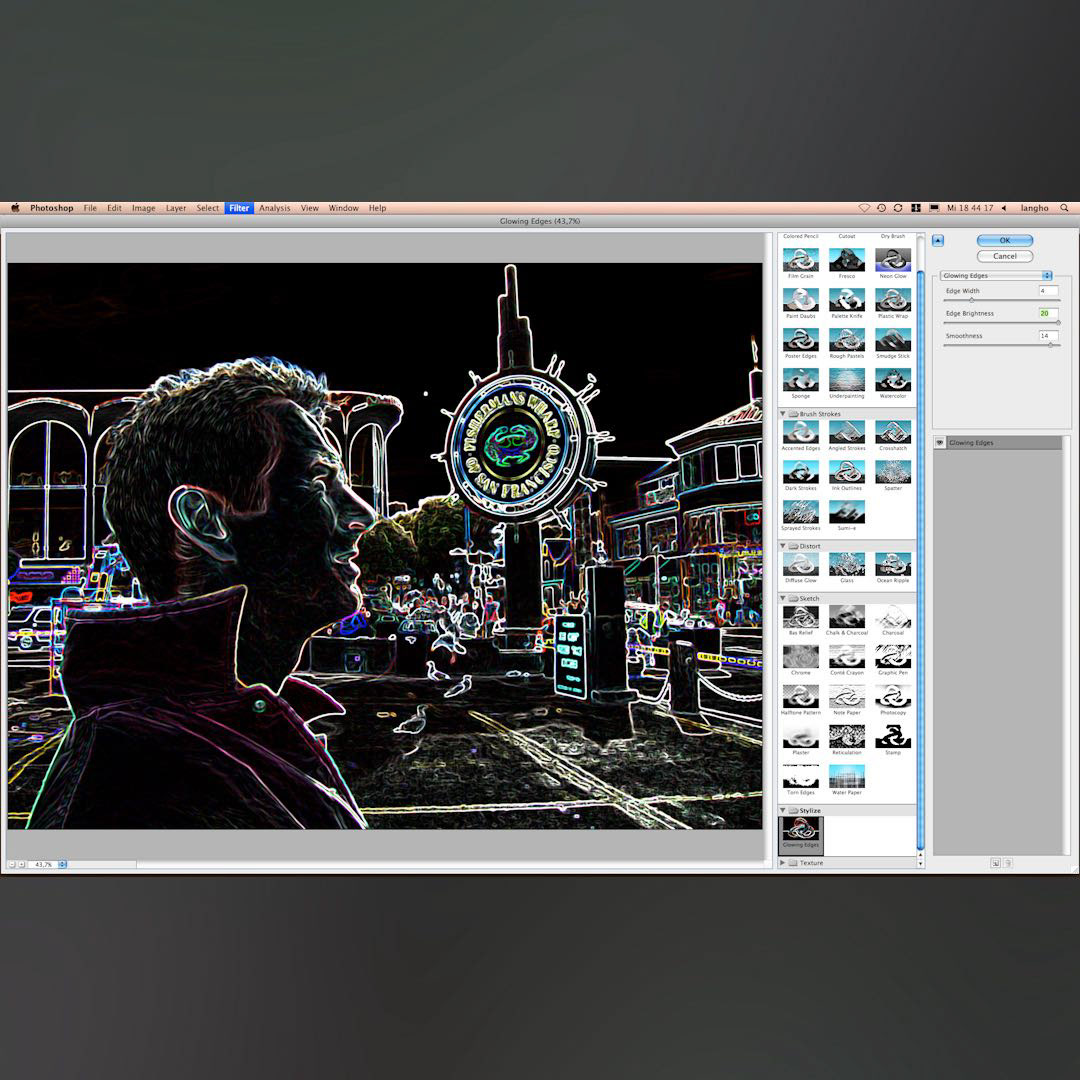Click OK to apply the filter
The width and height of the screenshot is (1080, 1080).
(x=1004, y=240)
